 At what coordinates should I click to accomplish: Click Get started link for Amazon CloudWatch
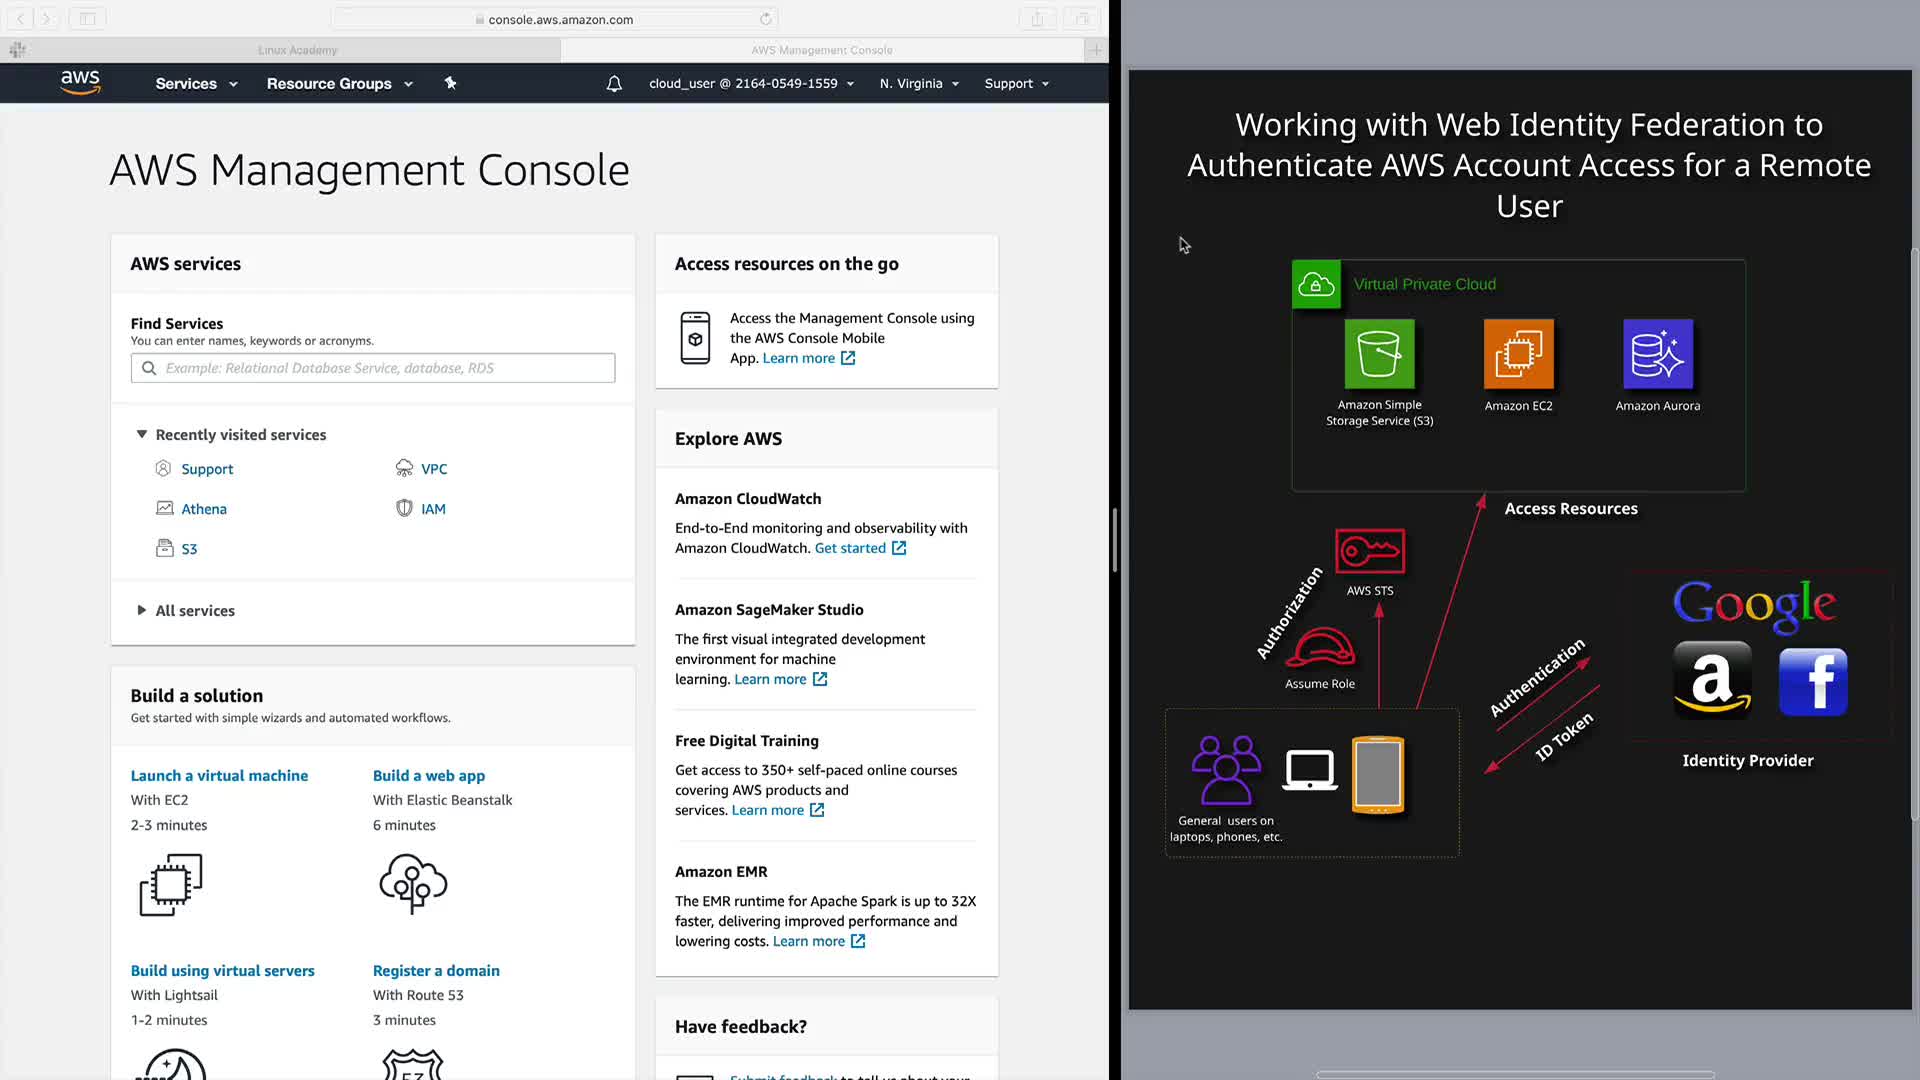850,548
